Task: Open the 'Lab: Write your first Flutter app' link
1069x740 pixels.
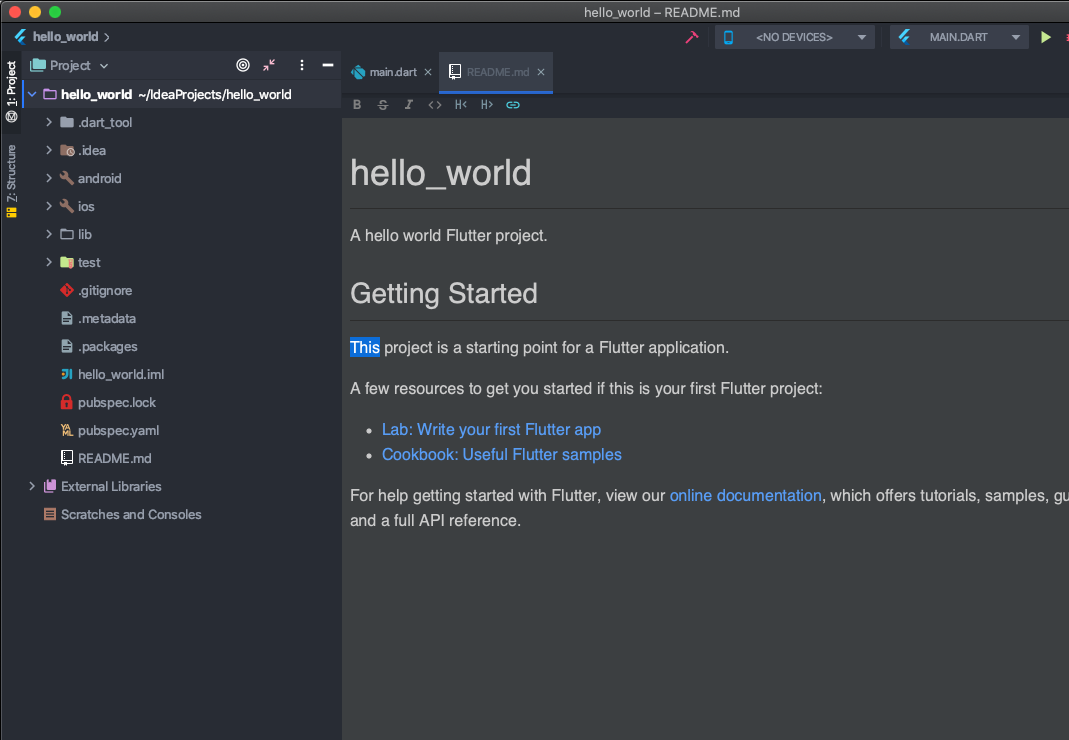Action: pos(491,429)
